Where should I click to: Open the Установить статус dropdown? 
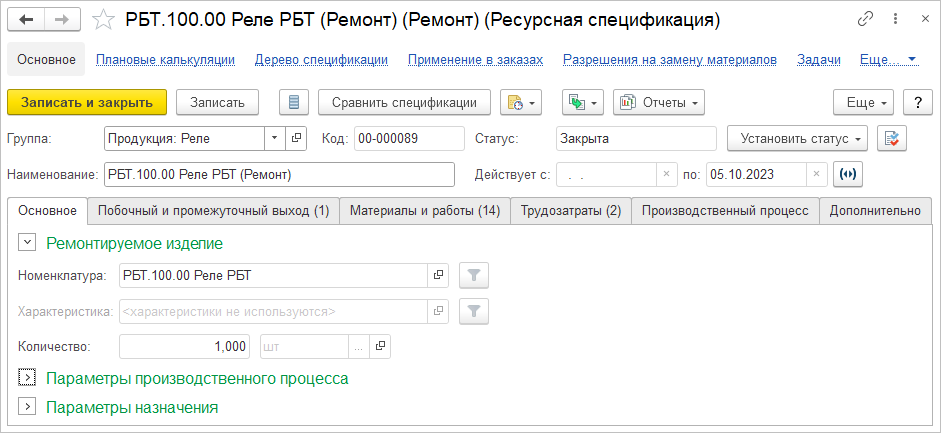click(x=798, y=138)
